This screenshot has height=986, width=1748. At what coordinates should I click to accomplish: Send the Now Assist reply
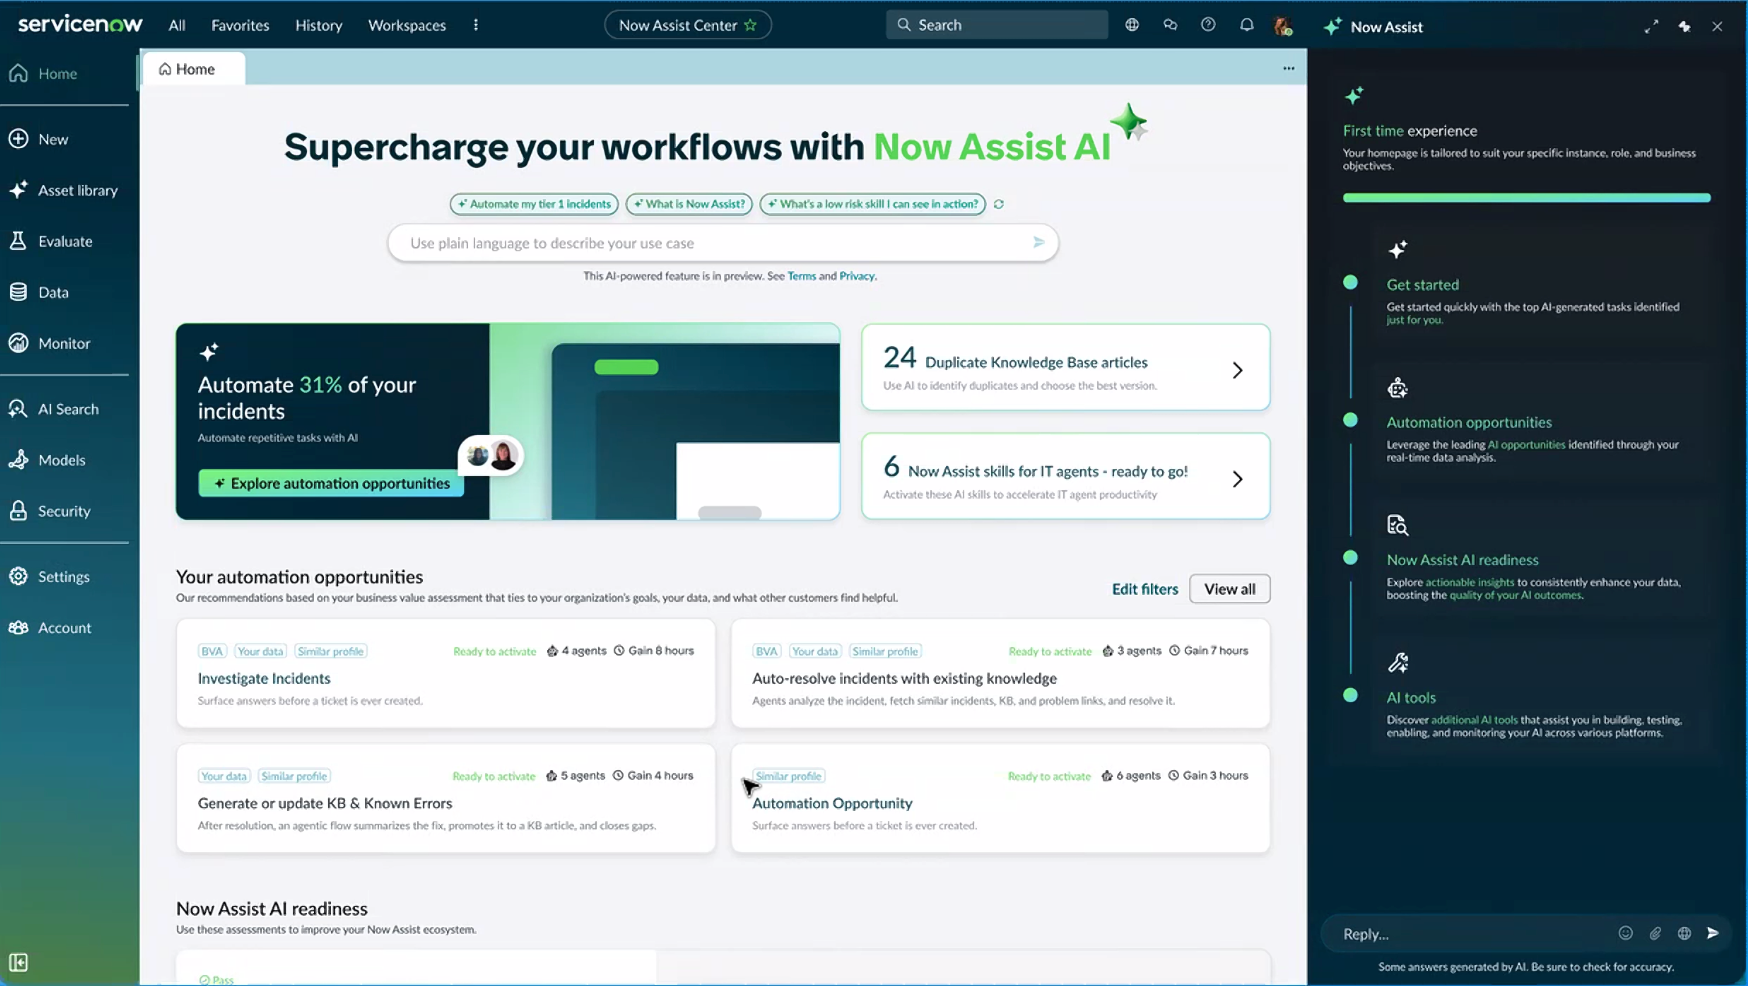[x=1713, y=933]
